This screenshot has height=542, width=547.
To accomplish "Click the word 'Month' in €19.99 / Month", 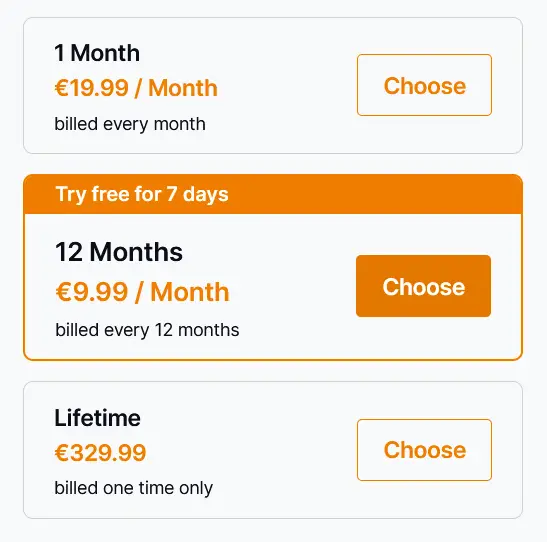I will point(183,88).
